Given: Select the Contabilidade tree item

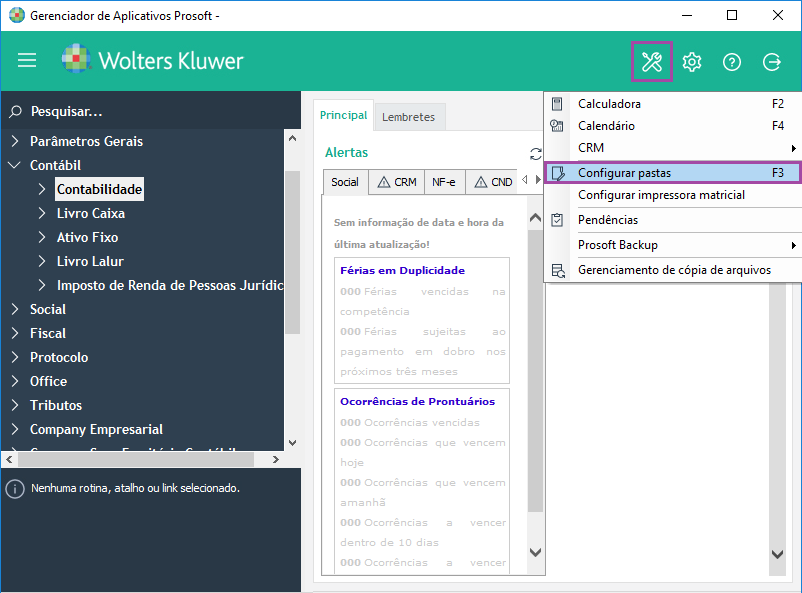Looking at the screenshot, I should click(x=99, y=189).
